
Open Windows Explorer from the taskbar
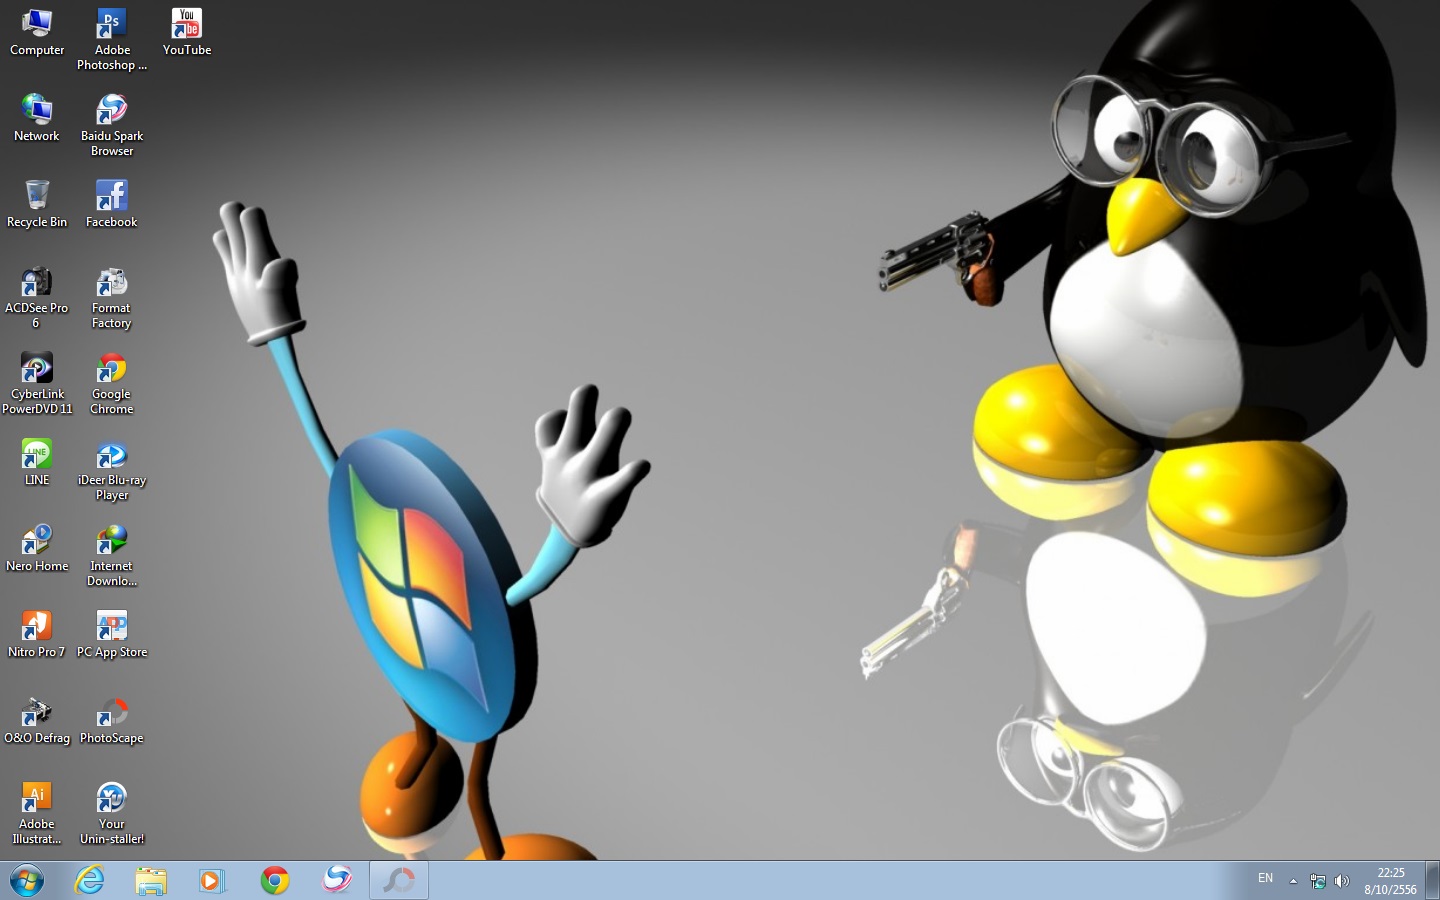coord(151,880)
